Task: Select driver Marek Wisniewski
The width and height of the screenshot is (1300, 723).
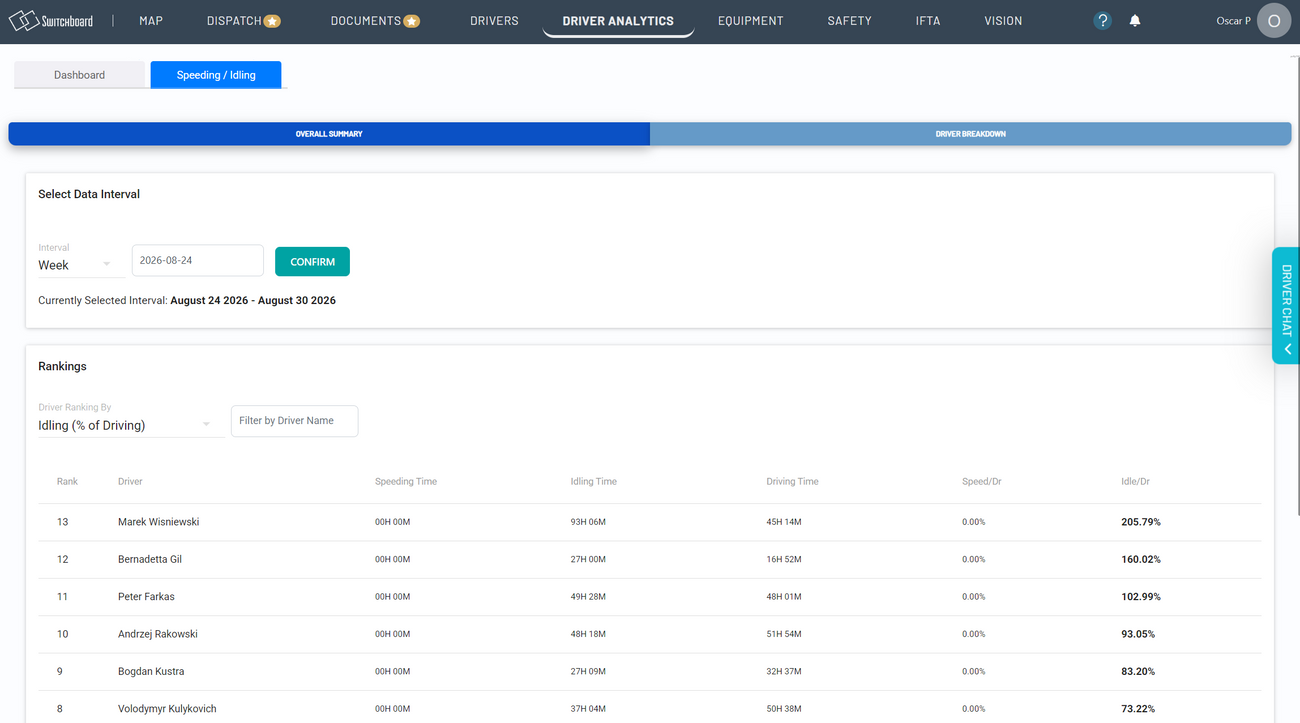Action: tap(158, 522)
